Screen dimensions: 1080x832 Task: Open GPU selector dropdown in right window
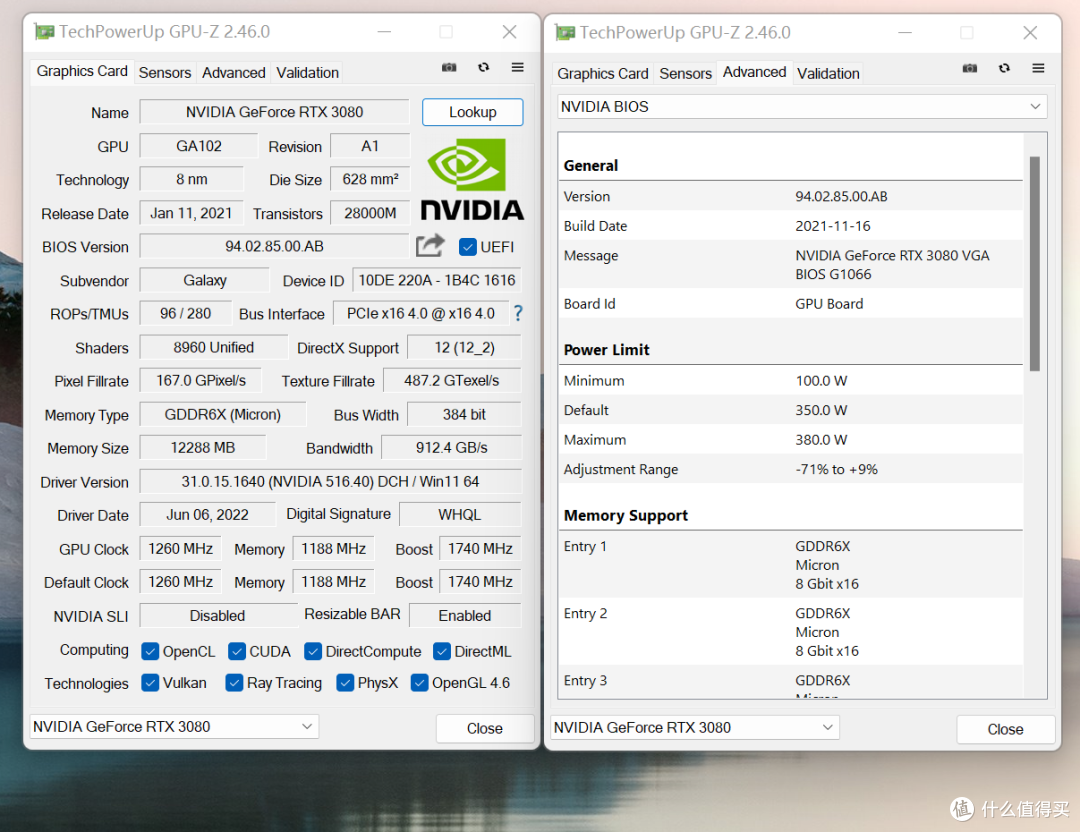[x=695, y=727]
